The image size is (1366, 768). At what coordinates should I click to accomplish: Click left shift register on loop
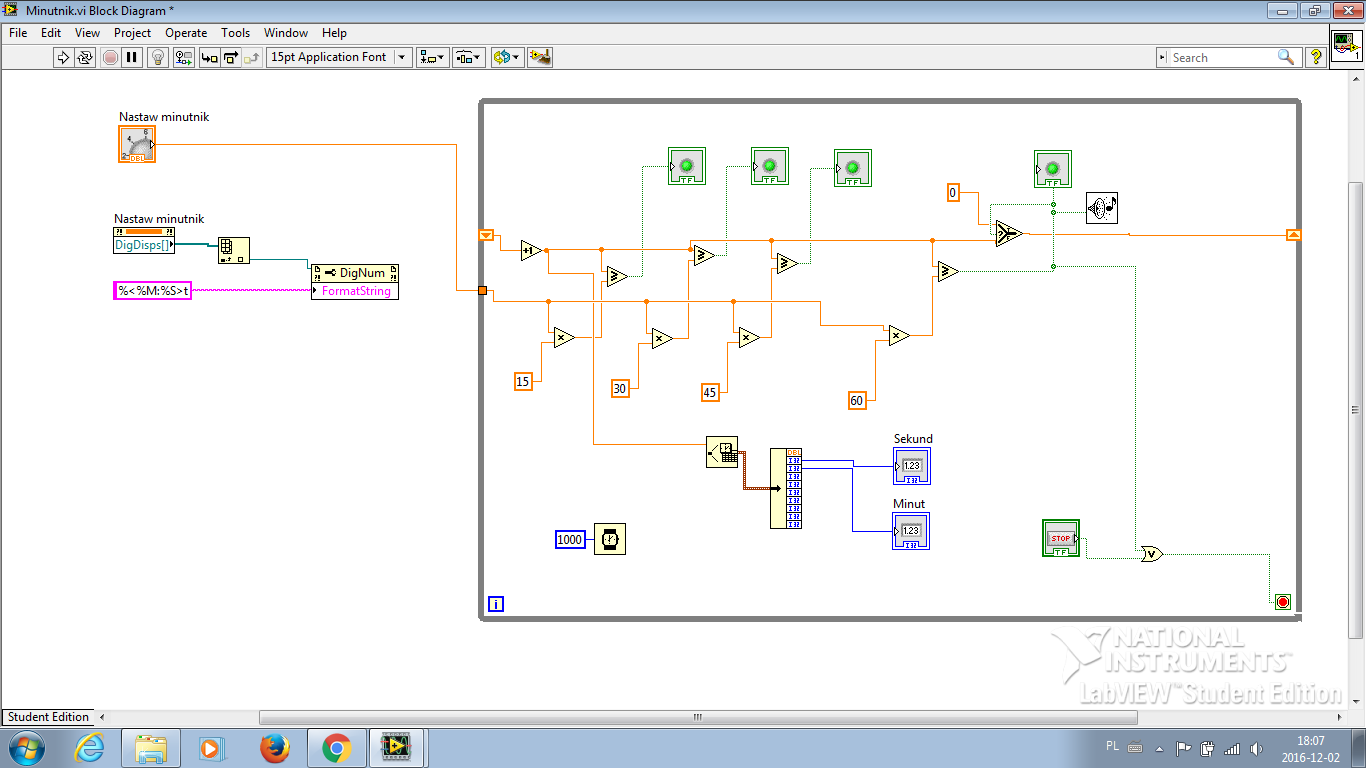(486, 235)
